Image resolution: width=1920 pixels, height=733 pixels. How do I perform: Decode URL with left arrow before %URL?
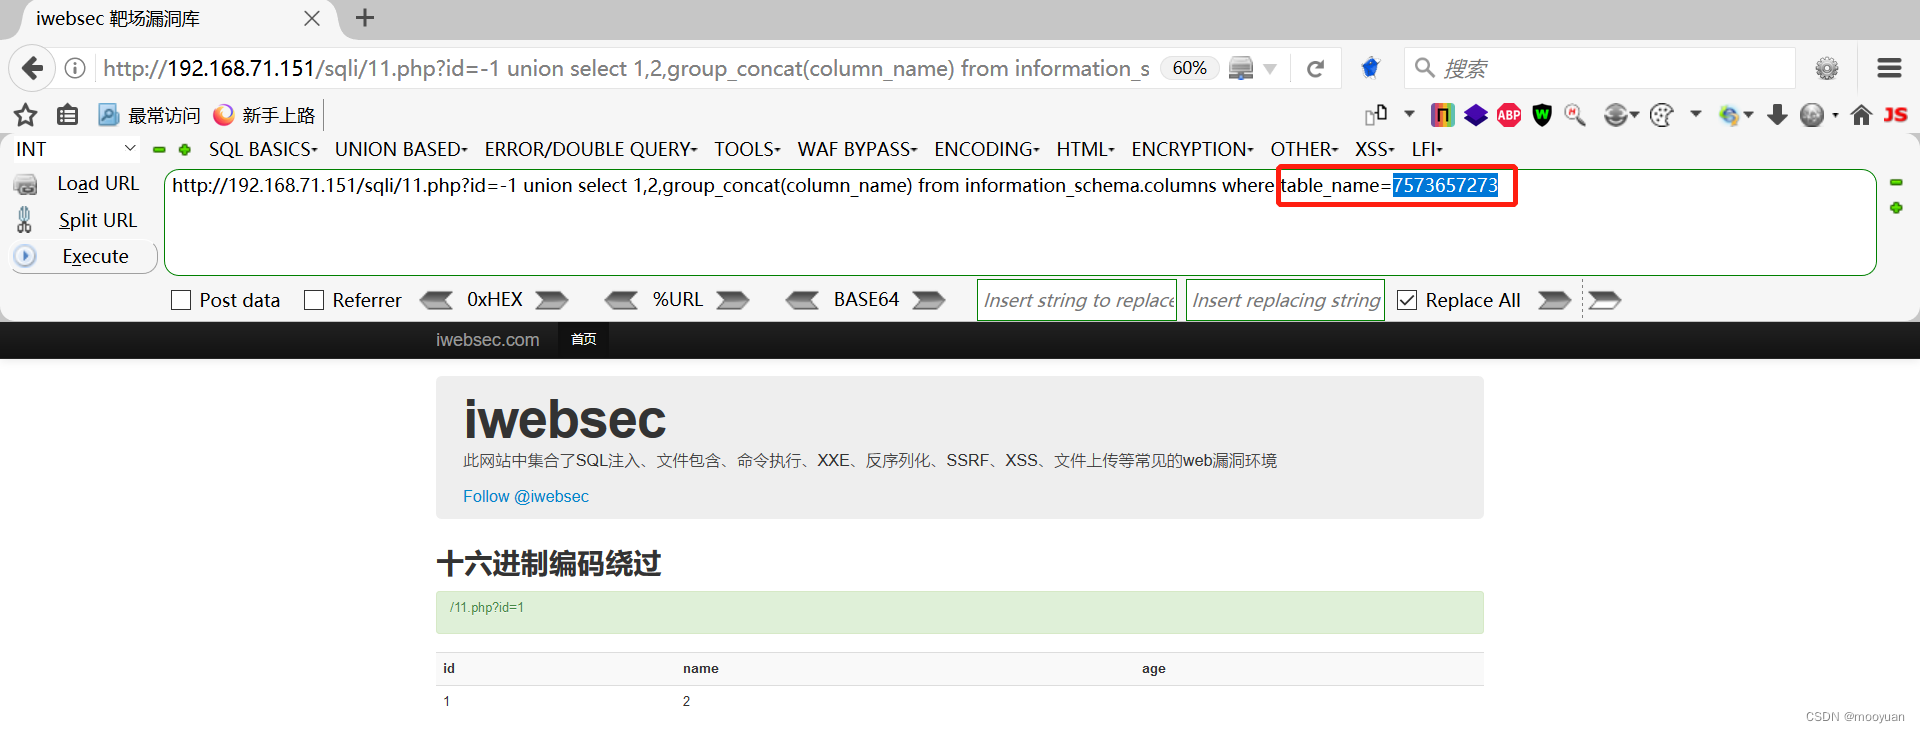(x=621, y=300)
